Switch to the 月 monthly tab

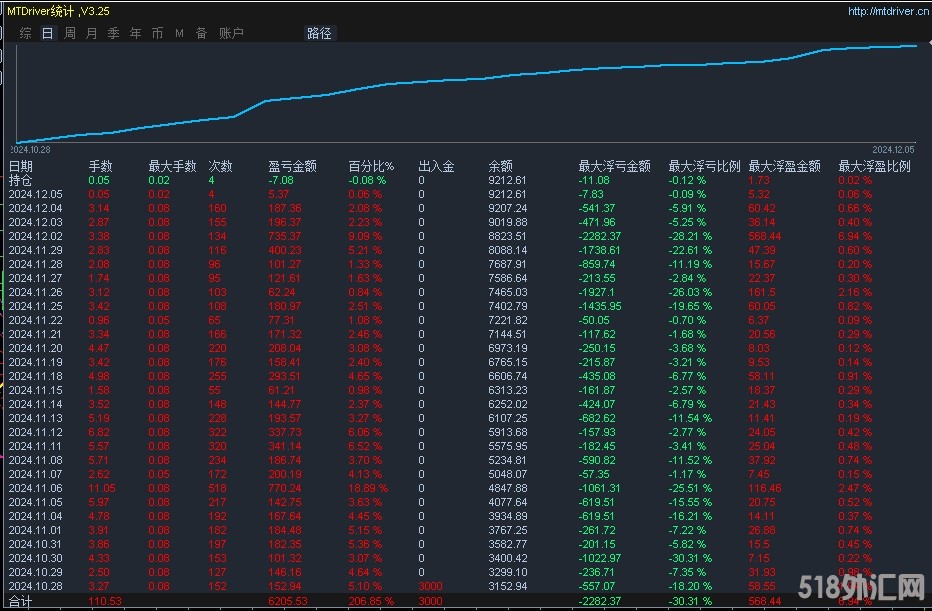[x=92, y=33]
